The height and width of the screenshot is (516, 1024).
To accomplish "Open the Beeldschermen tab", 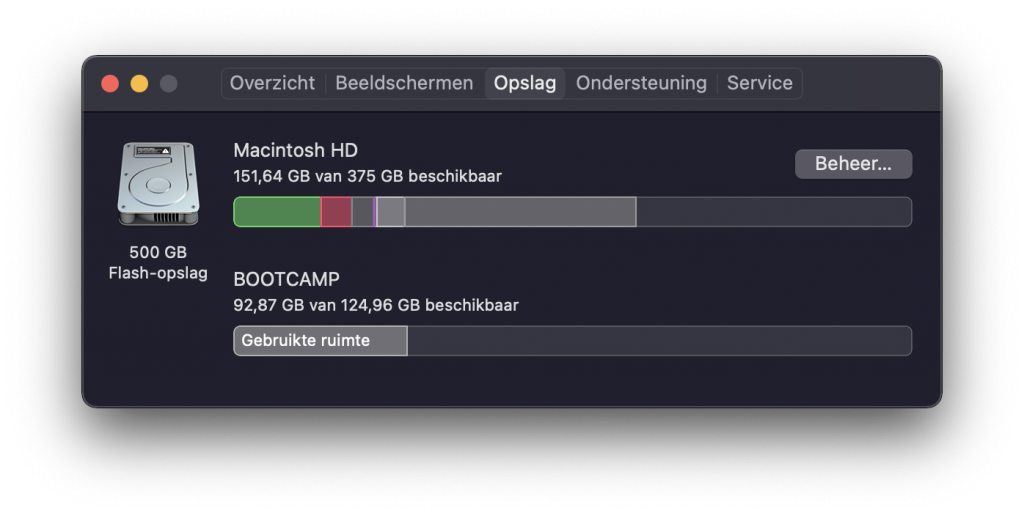I will (x=404, y=83).
